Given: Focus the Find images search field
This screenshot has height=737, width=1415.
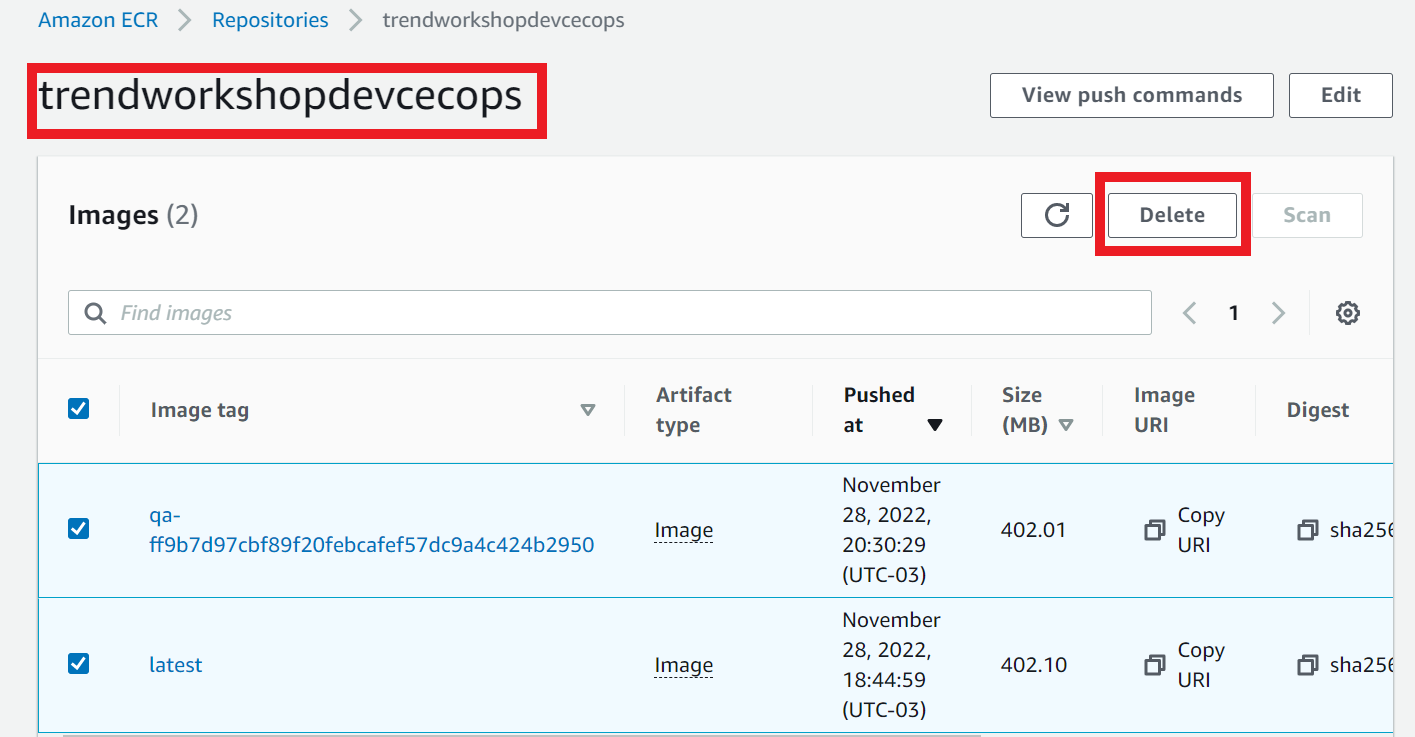Looking at the screenshot, I should click(x=610, y=313).
